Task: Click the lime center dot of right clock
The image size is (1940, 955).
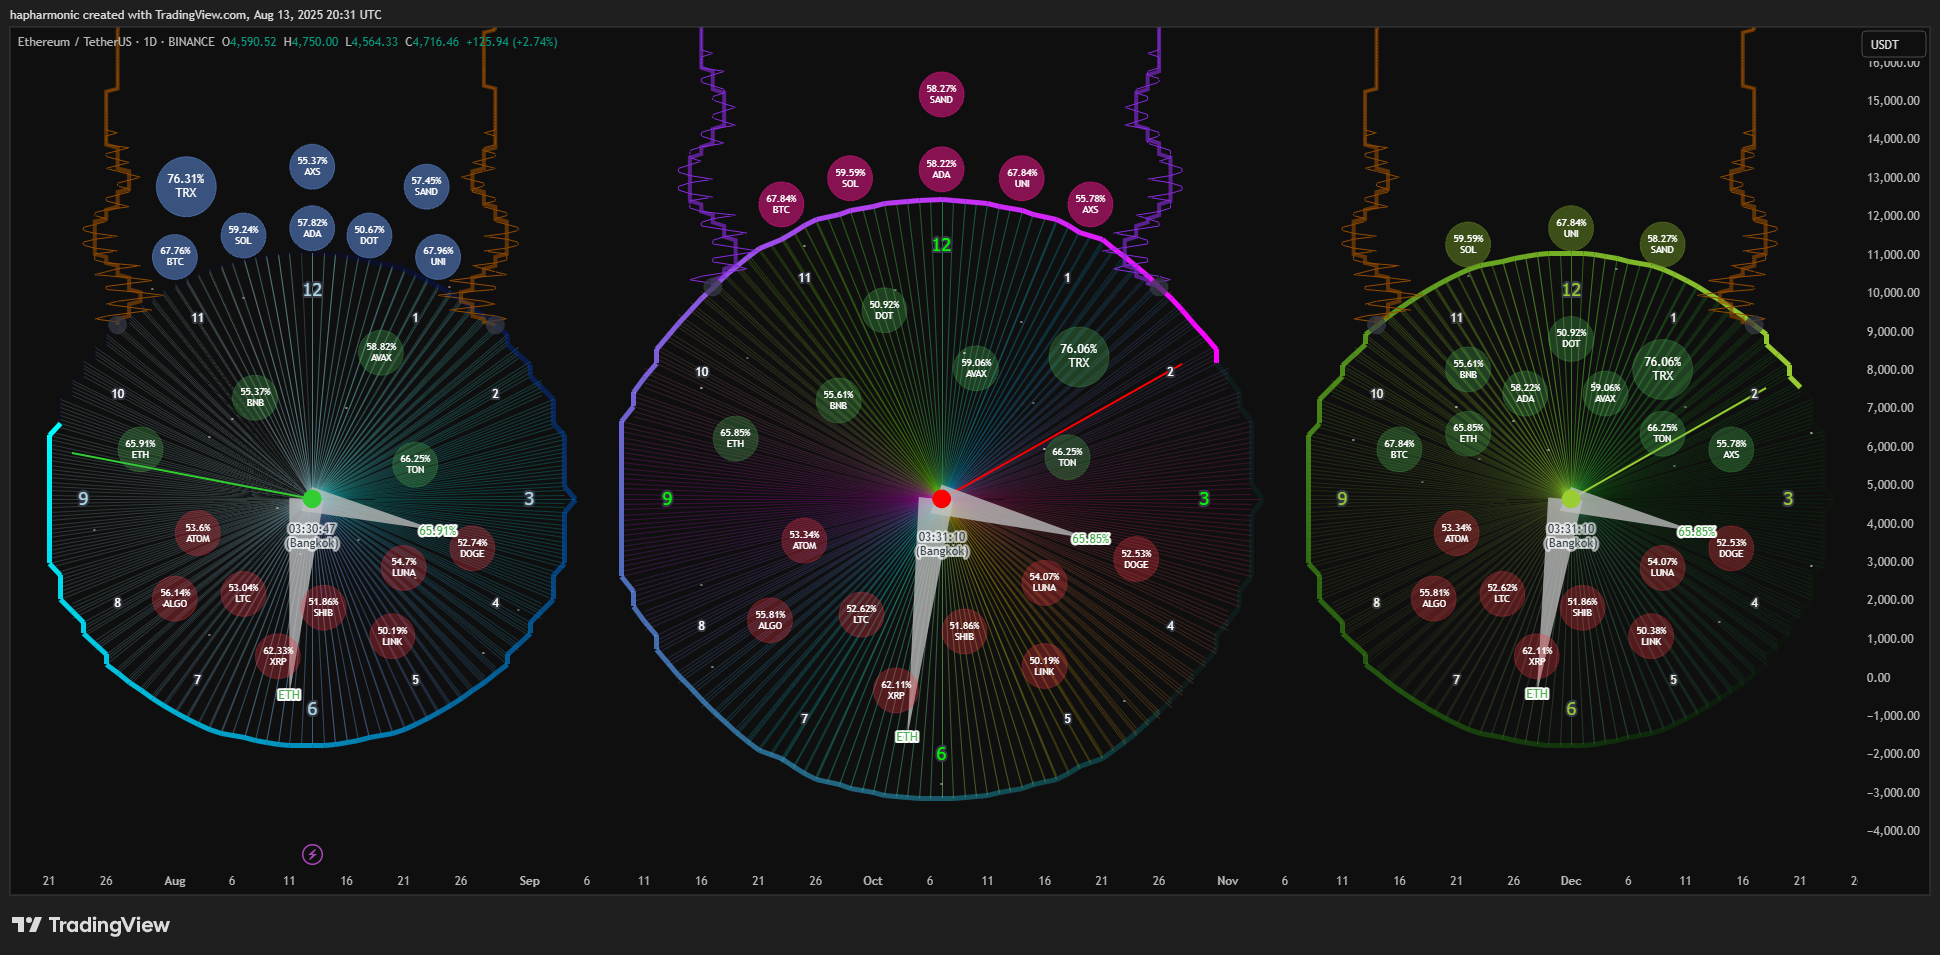Action: (1571, 498)
